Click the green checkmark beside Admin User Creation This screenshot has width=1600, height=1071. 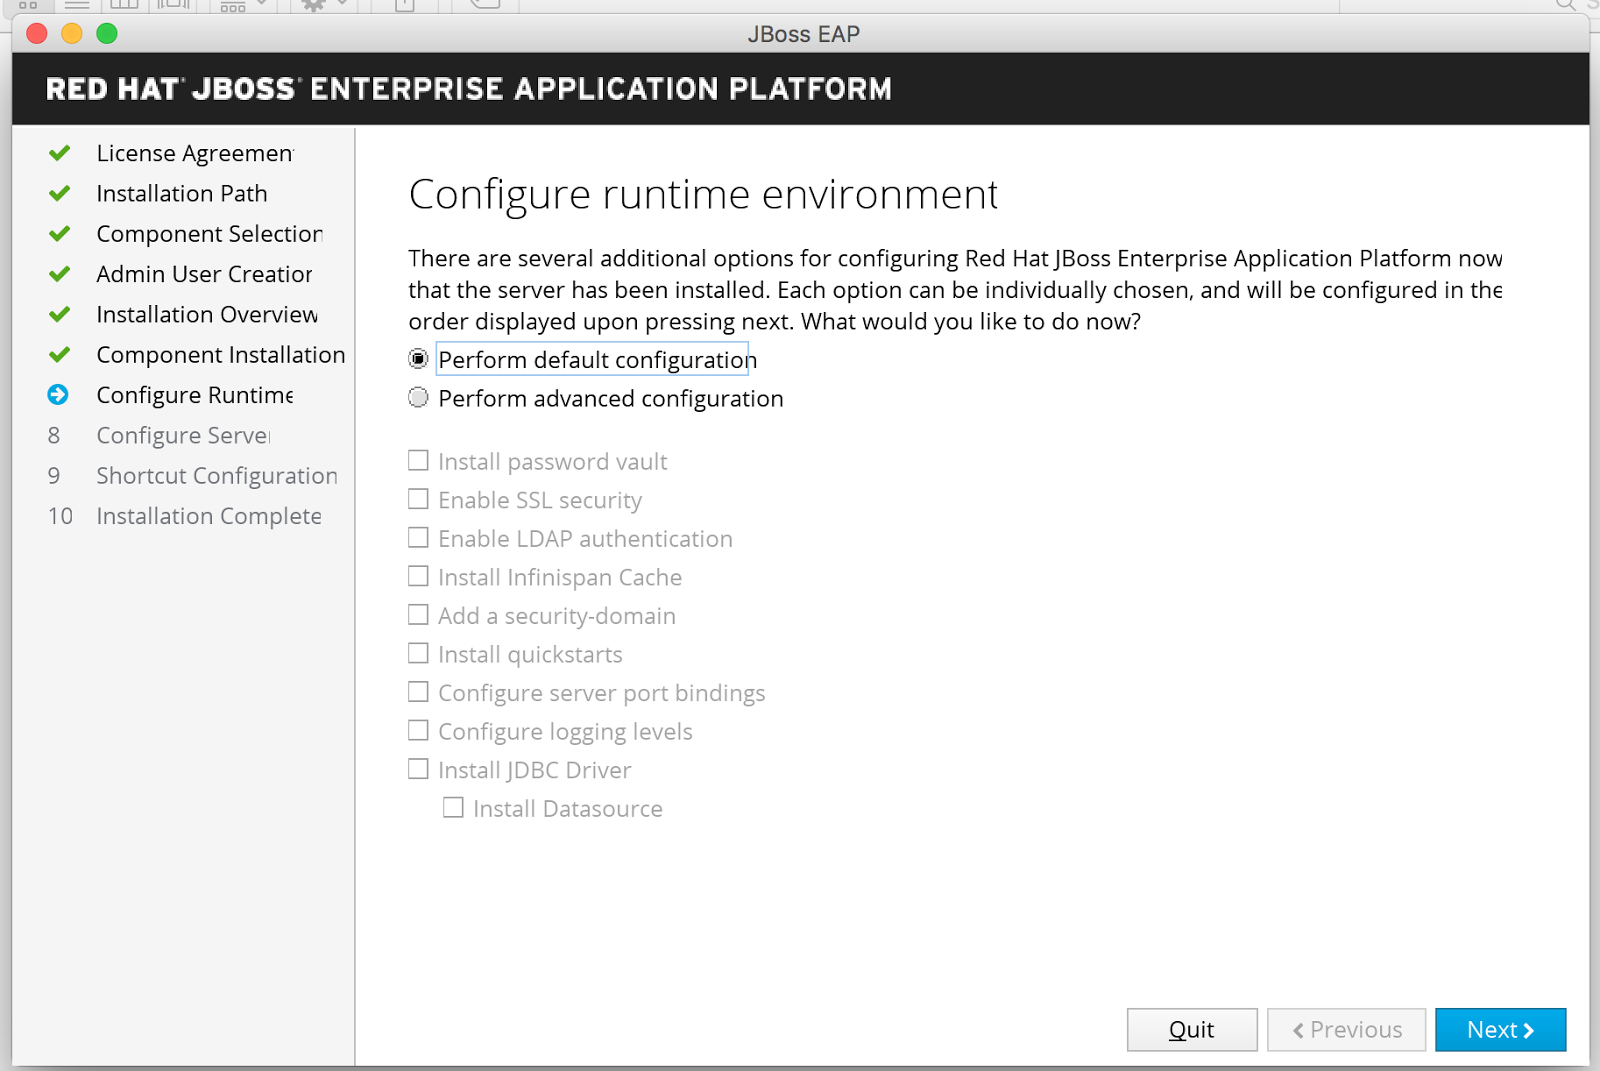[60, 274]
